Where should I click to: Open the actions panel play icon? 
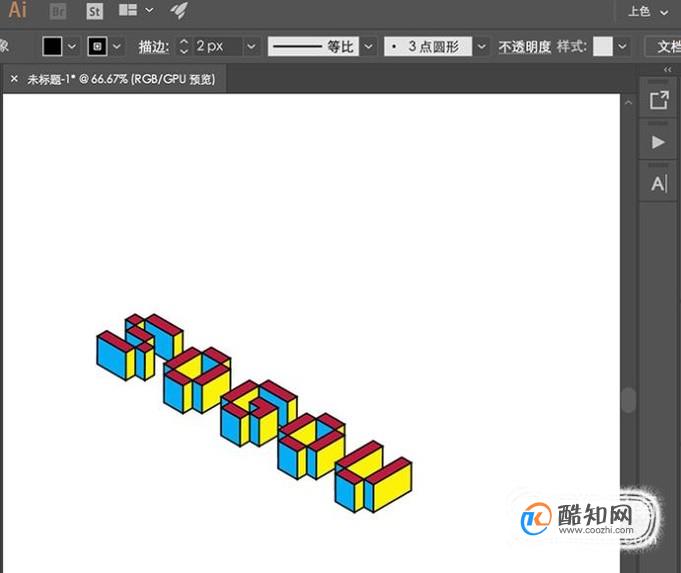(x=658, y=142)
